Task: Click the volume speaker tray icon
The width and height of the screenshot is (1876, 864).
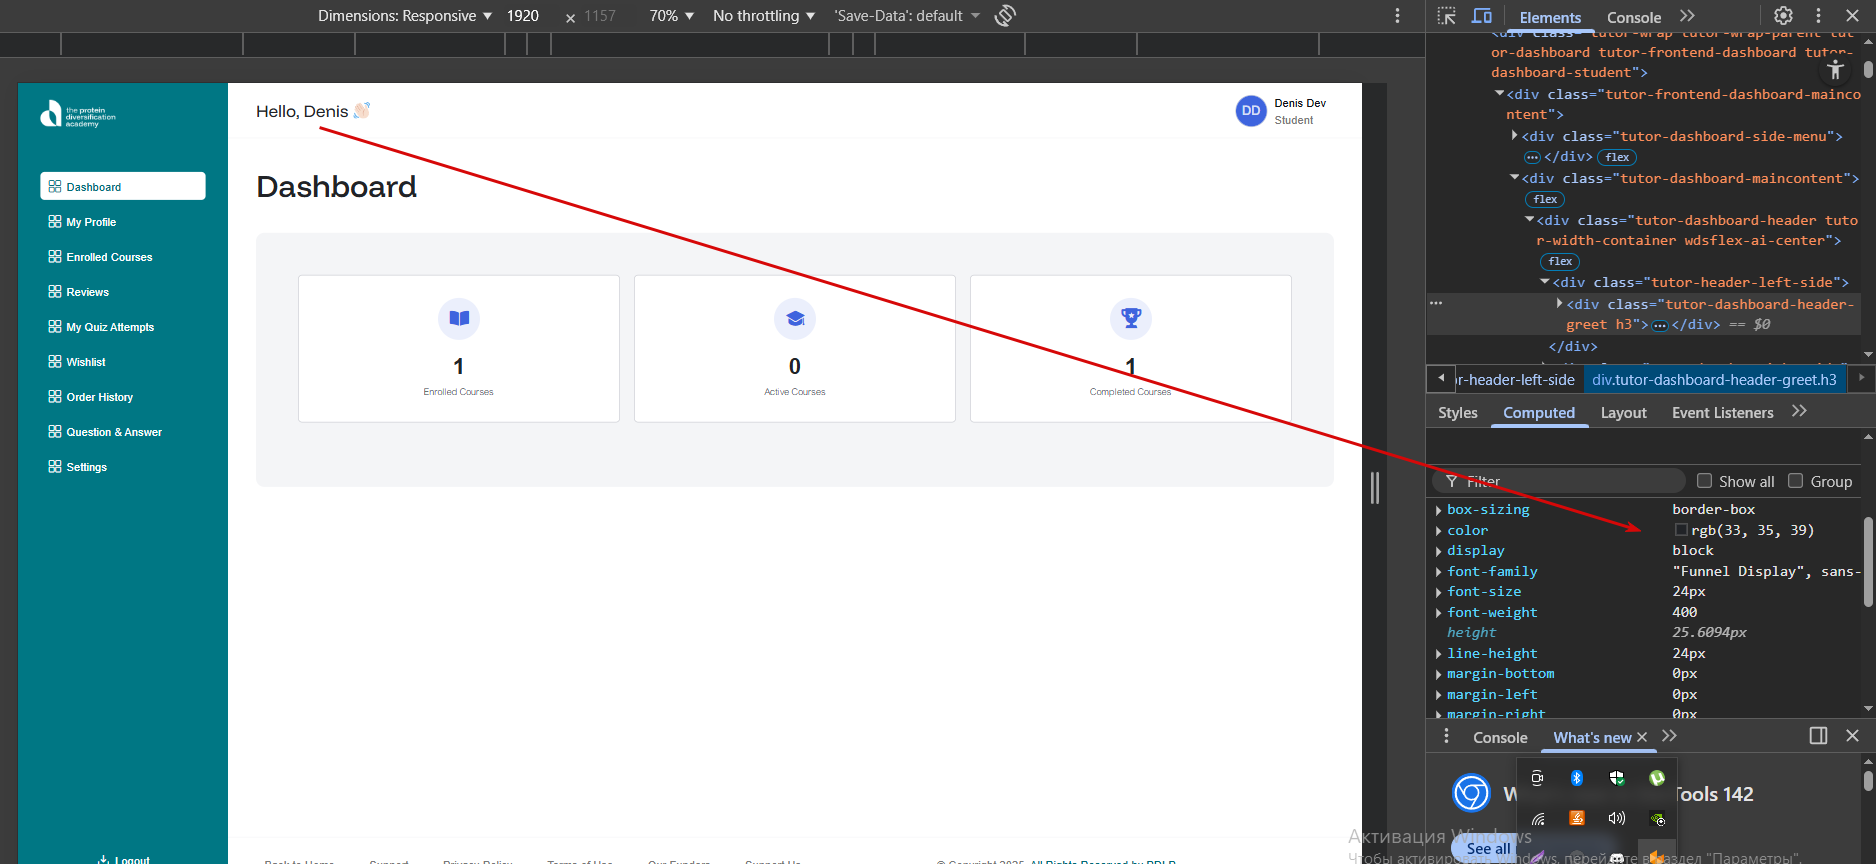Action: tap(1617, 818)
